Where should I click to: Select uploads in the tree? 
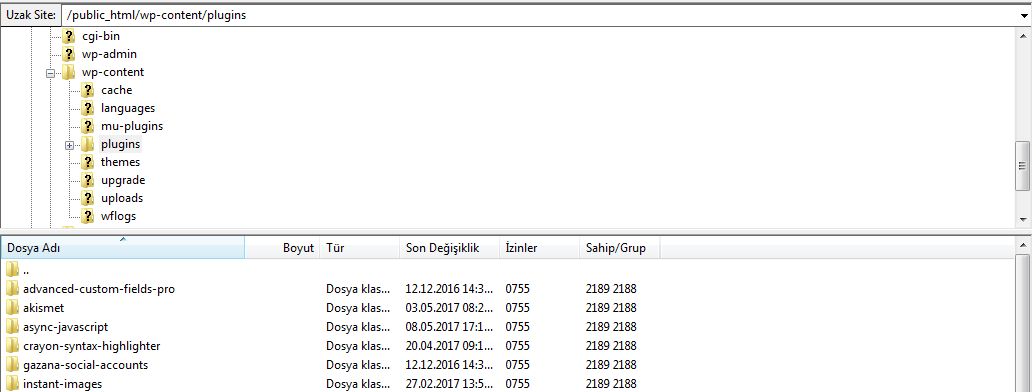(x=122, y=198)
